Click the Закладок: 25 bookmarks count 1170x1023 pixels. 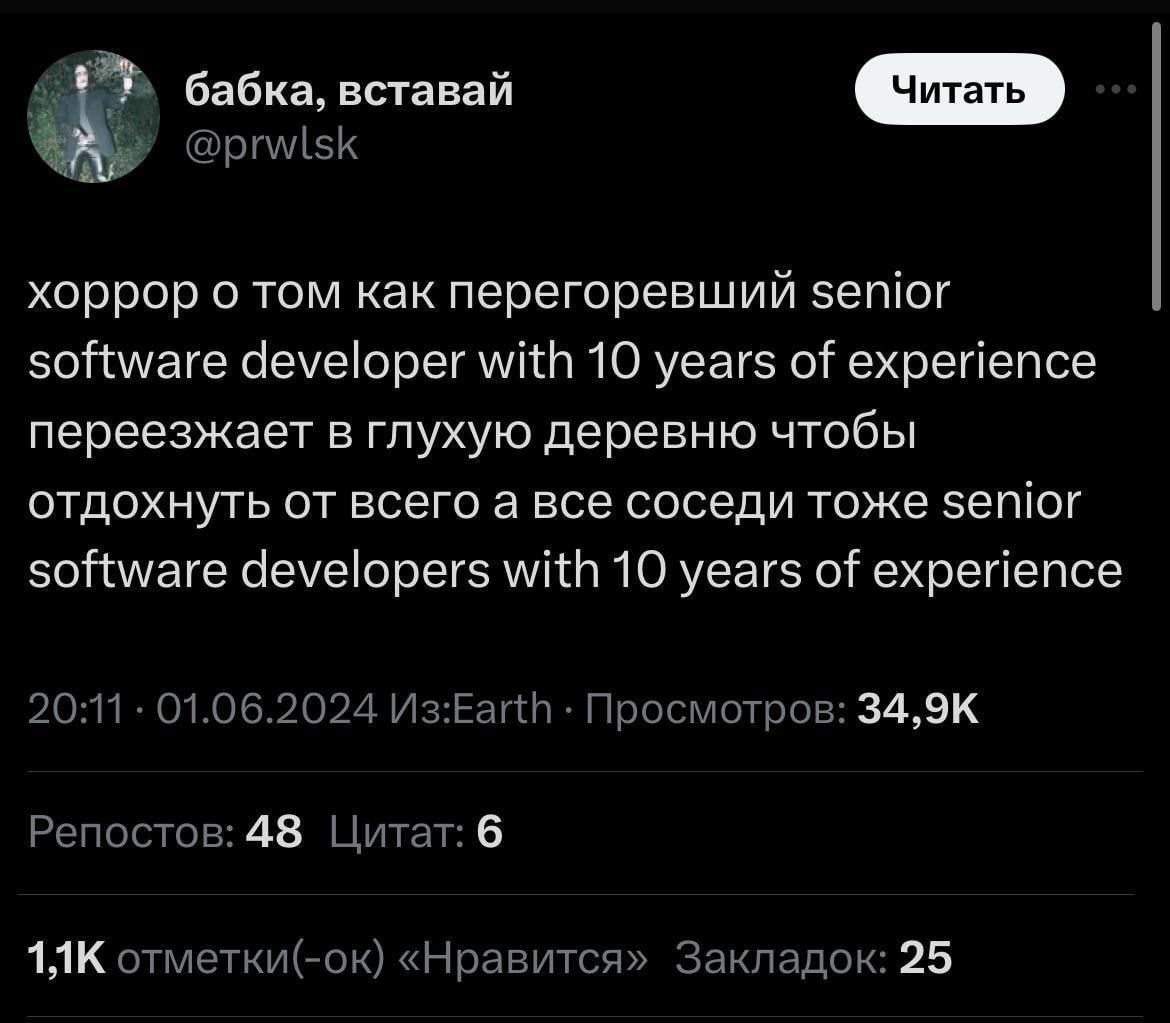[813, 958]
